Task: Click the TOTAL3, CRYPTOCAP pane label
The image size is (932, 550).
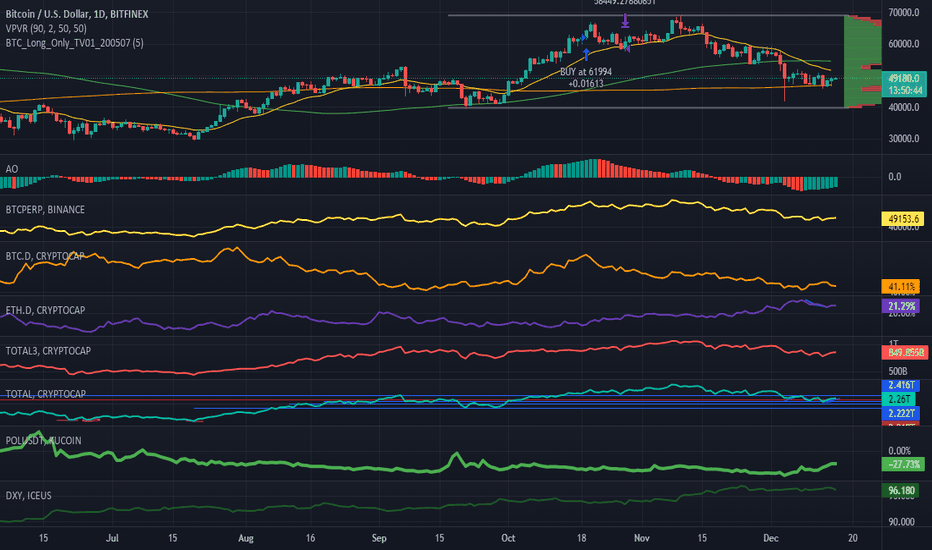Action: (48, 351)
